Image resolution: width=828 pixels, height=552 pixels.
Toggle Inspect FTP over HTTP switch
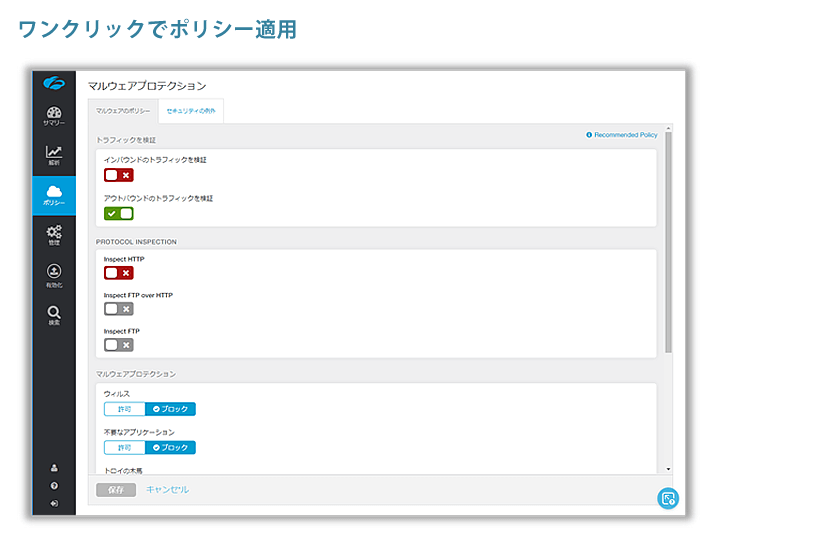click(118, 309)
